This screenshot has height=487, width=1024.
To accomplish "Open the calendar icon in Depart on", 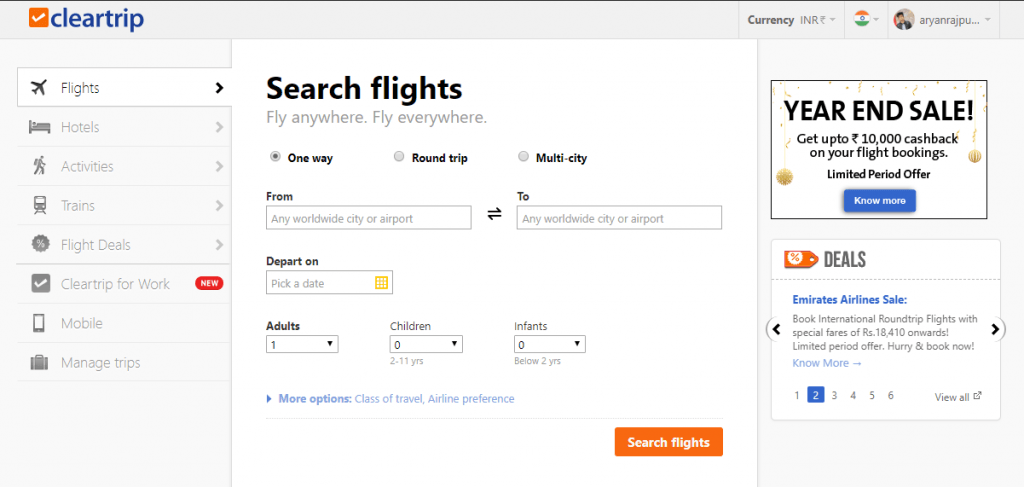I will click(381, 283).
